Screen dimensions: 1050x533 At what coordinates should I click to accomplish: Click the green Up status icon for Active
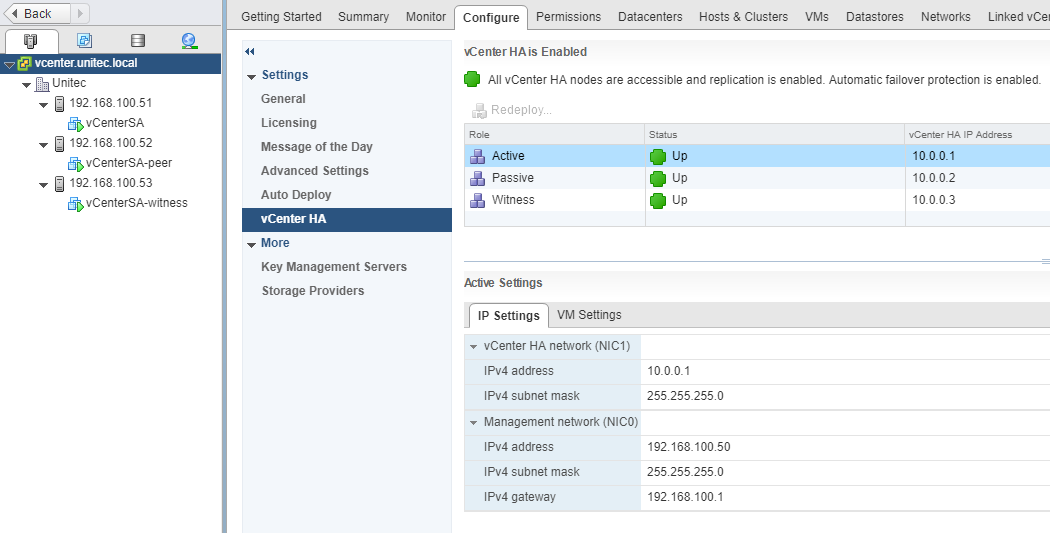[x=658, y=157]
